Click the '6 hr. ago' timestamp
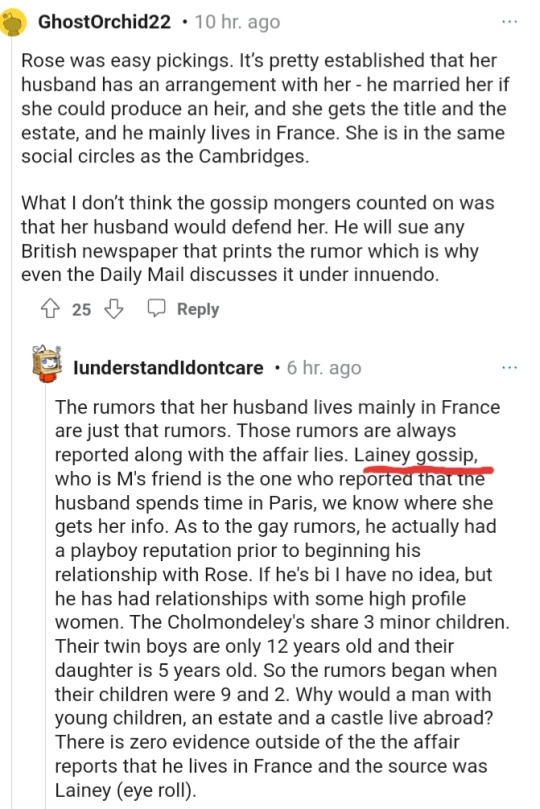The width and height of the screenshot is (540, 809). [x=324, y=367]
